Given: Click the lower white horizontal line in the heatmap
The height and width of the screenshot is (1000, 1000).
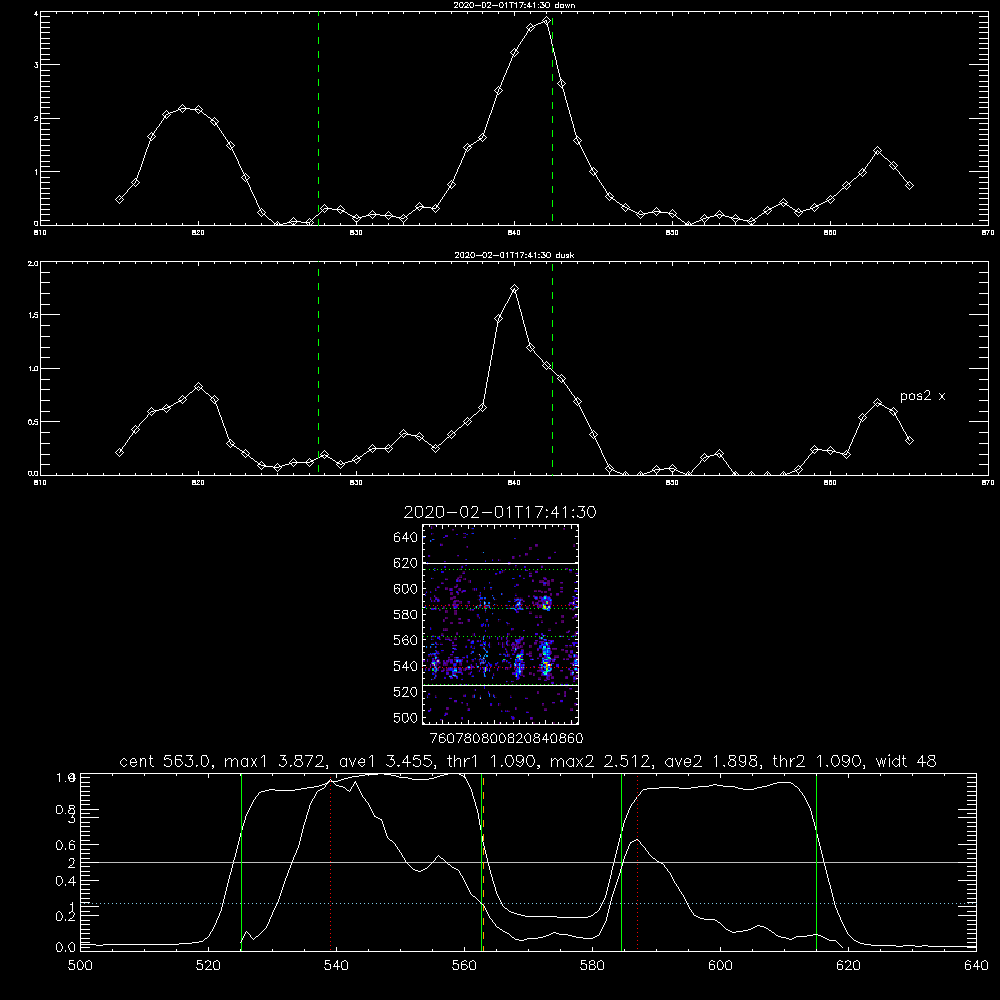Looking at the screenshot, I should 501,685.
